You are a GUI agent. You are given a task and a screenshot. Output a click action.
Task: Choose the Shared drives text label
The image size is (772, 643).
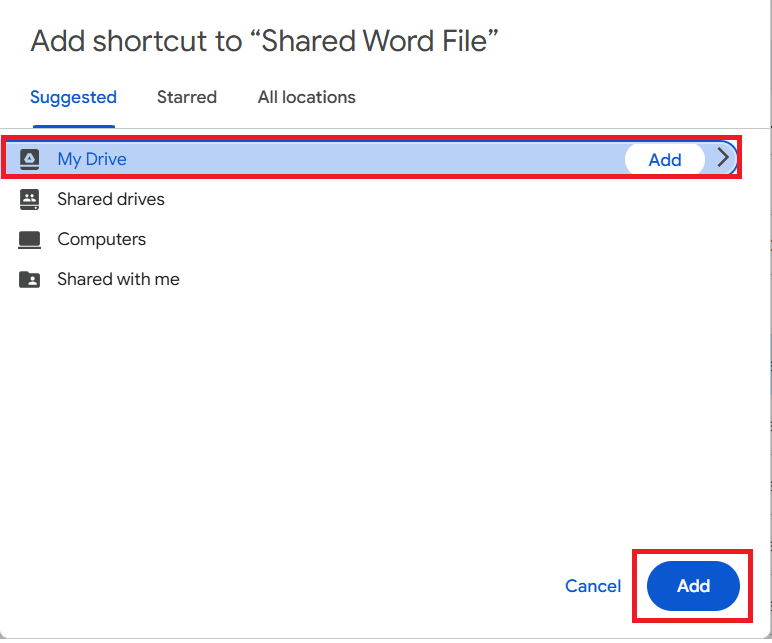tap(111, 199)
